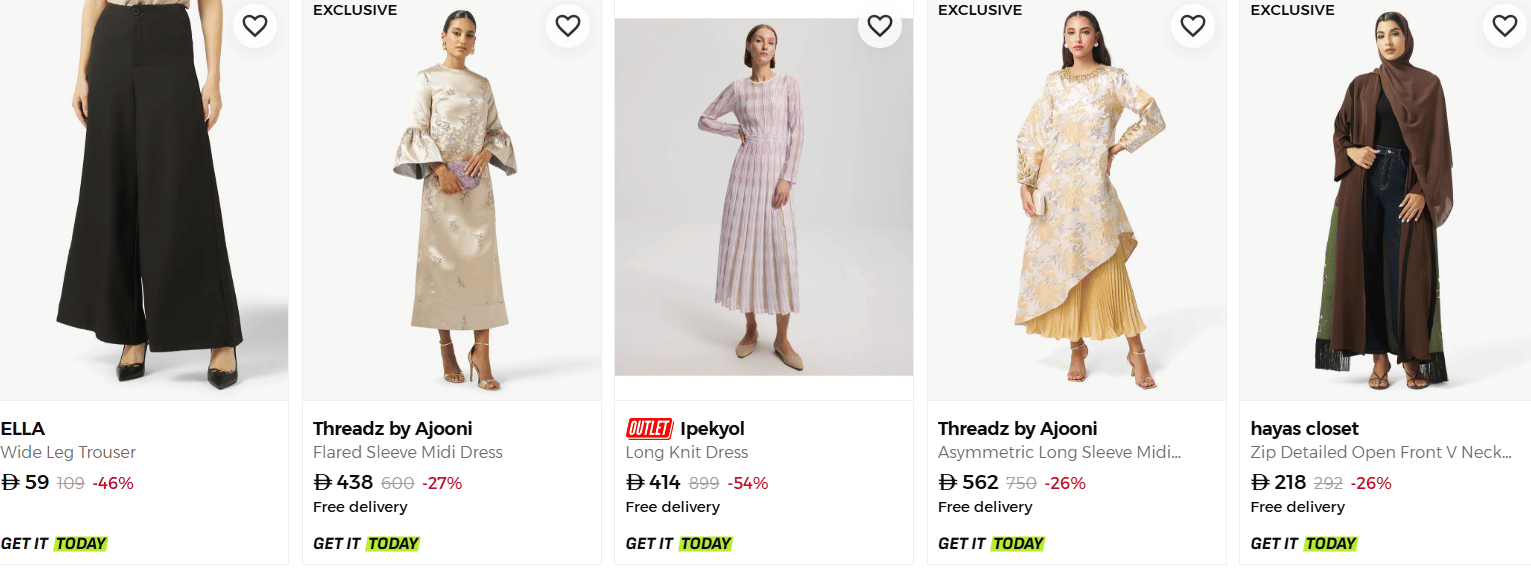This screenshot has height=574, width=1531.
Task: Click the hayas closet brand name
Action: tap(1304, 429)
